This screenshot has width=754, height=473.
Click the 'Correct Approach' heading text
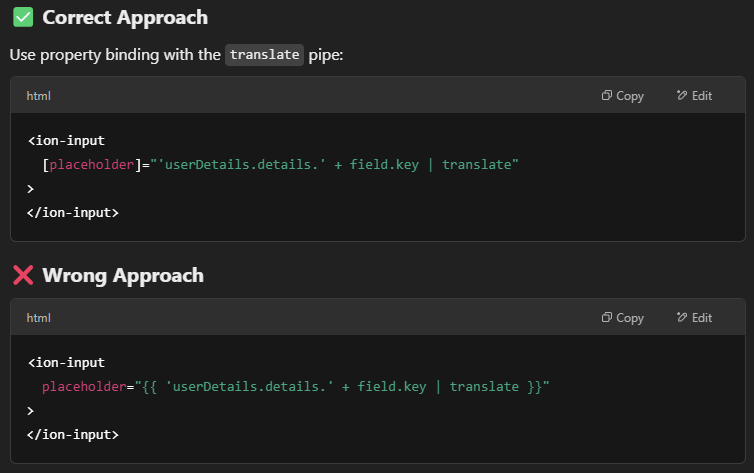click(125, 17)
